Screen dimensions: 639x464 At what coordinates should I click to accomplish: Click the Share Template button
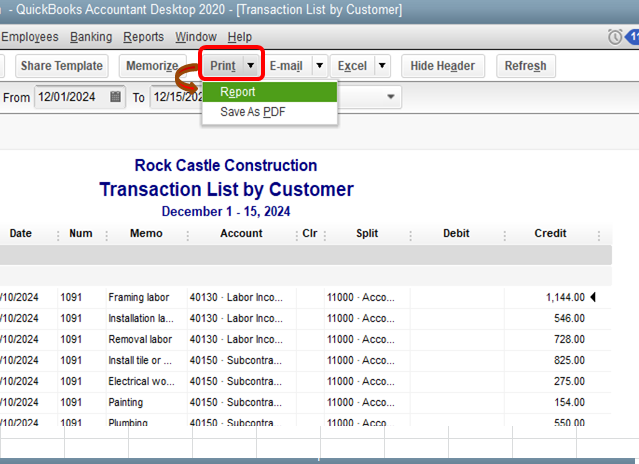(x=62, y=66)
